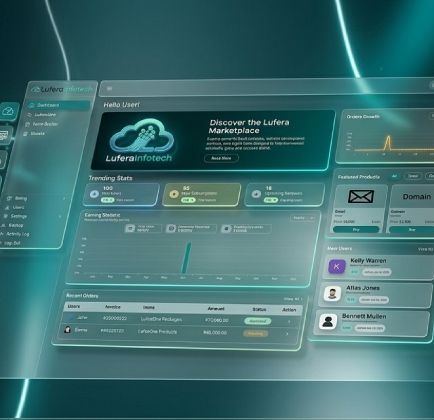The width and height of the screenshot is (434, 420).
Task: Open the Yearly dropdown in Earning Statistic
Action: point(303,218)
